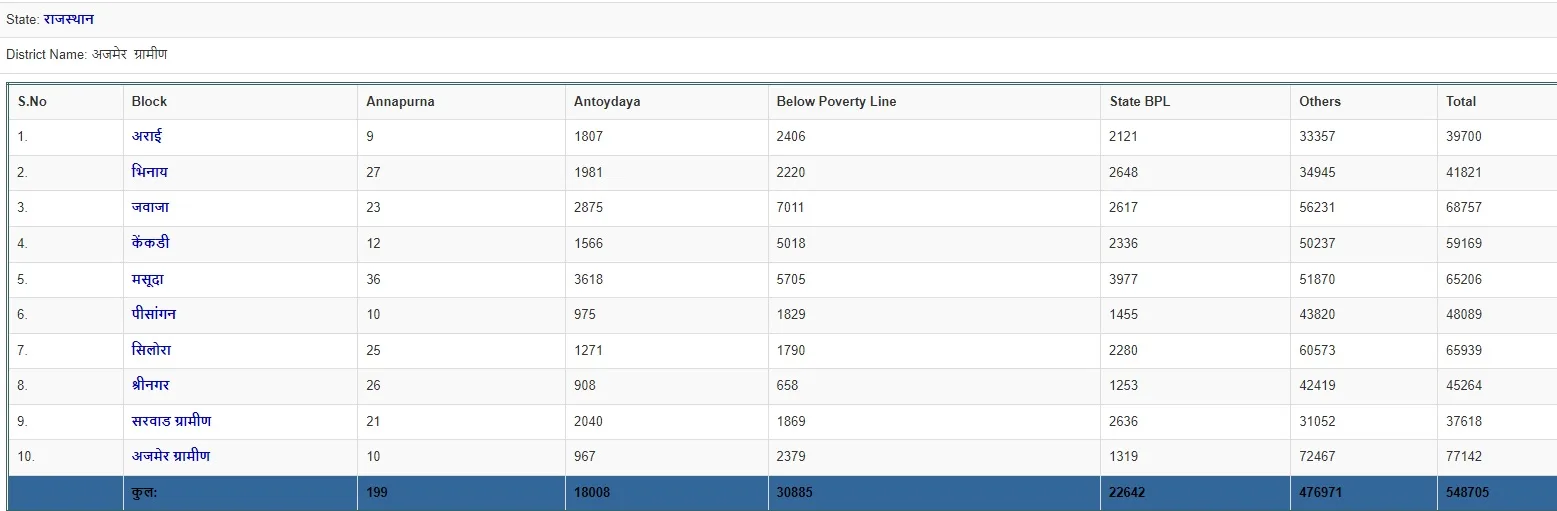Select the total value 39700

[1464, 137]
